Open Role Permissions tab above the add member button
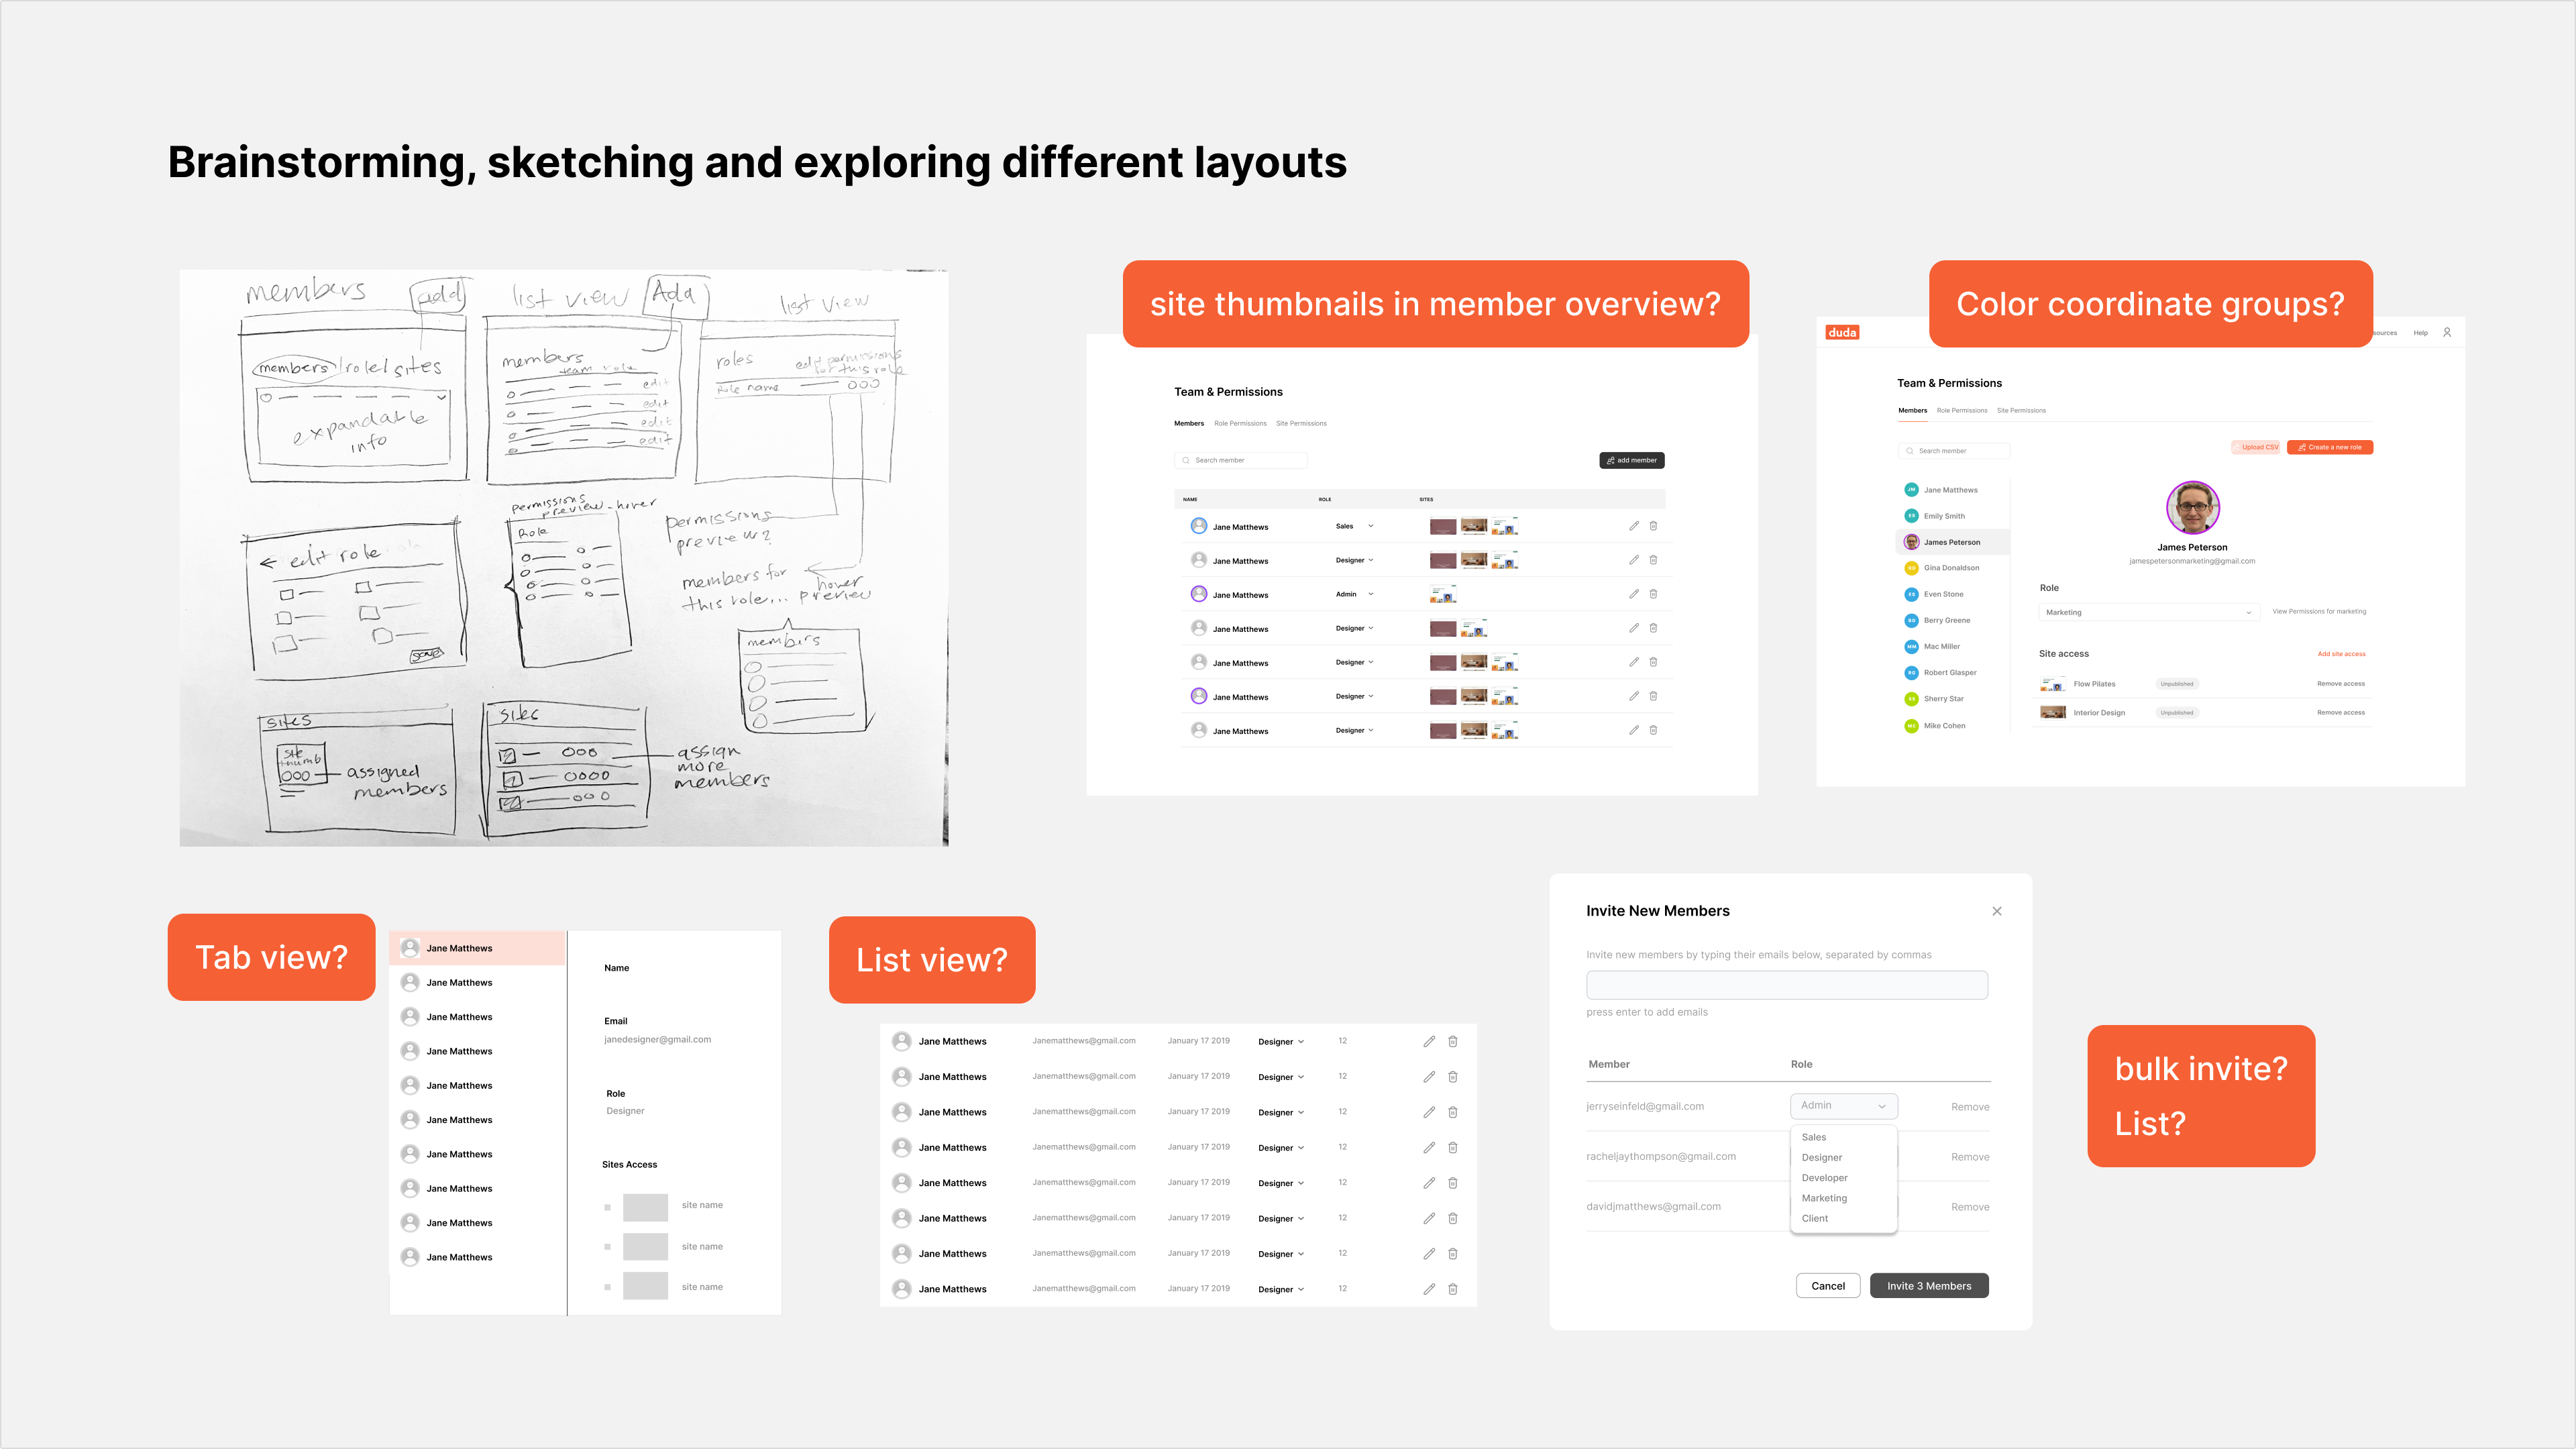The height and width of the screenshot is (1449, 2576). tap(1240, 424)
